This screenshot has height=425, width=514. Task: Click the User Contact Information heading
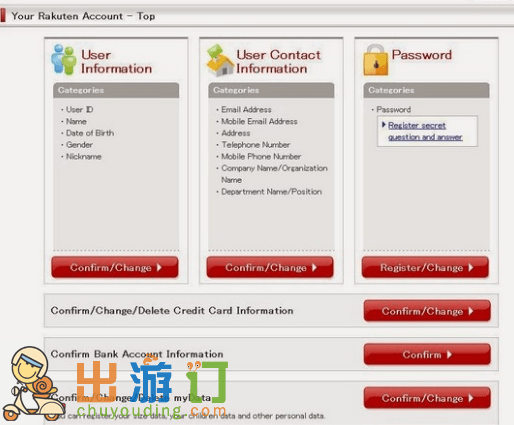tap(279, 61)
